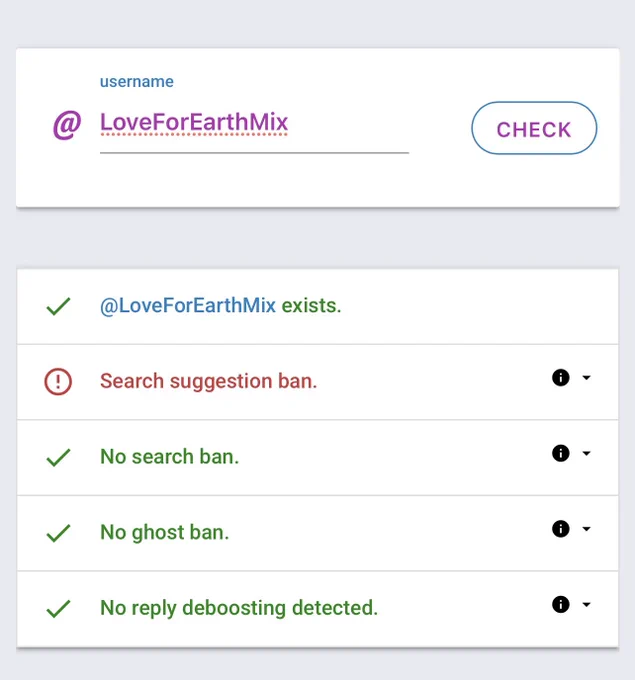
Task: Open info icon for reply deboosting
Action: [x=560, y=604]
